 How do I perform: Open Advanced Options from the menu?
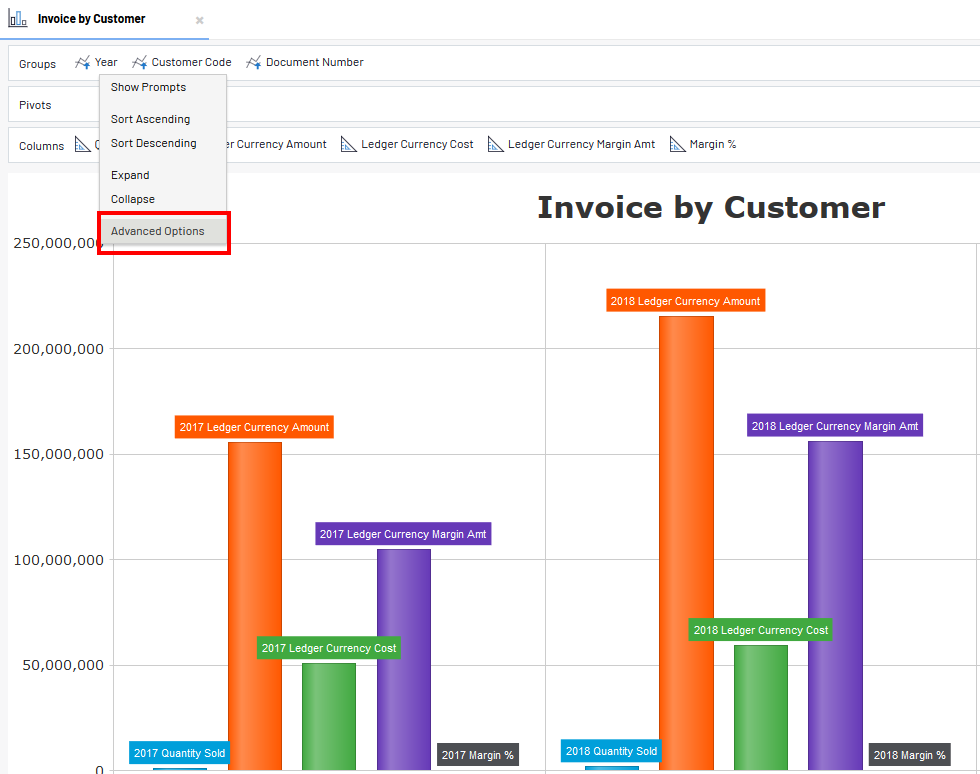click(157, 232)
